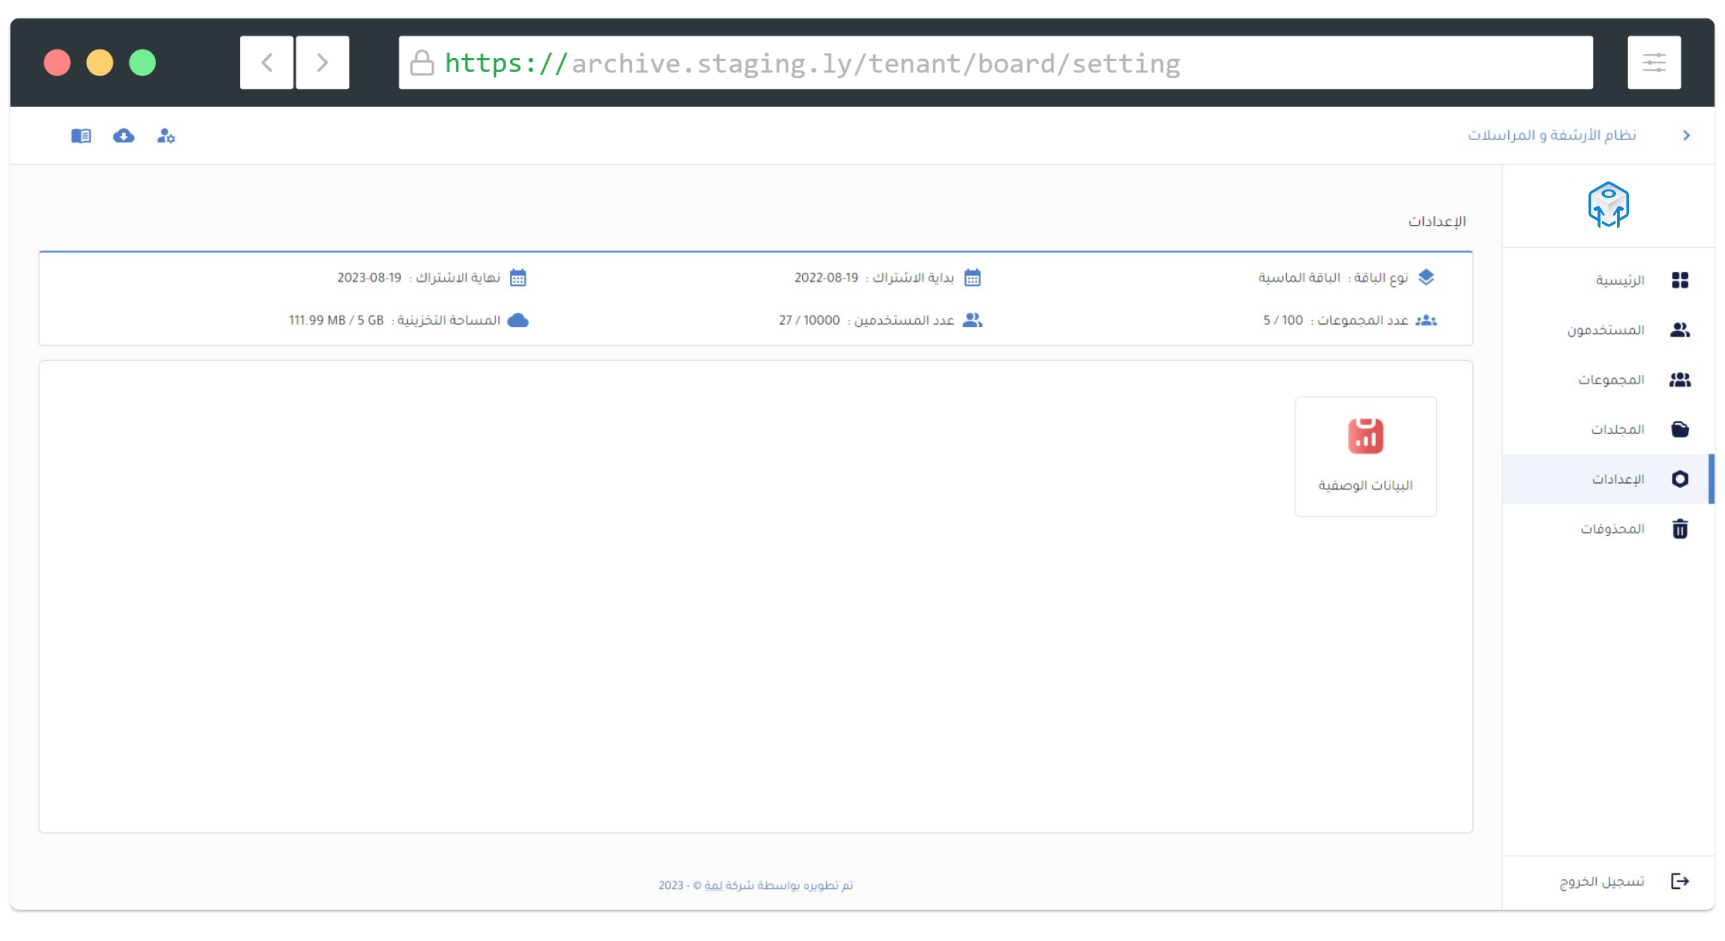
Task: Open the browser options sliders menu
Action: [x=1654, y=63]
